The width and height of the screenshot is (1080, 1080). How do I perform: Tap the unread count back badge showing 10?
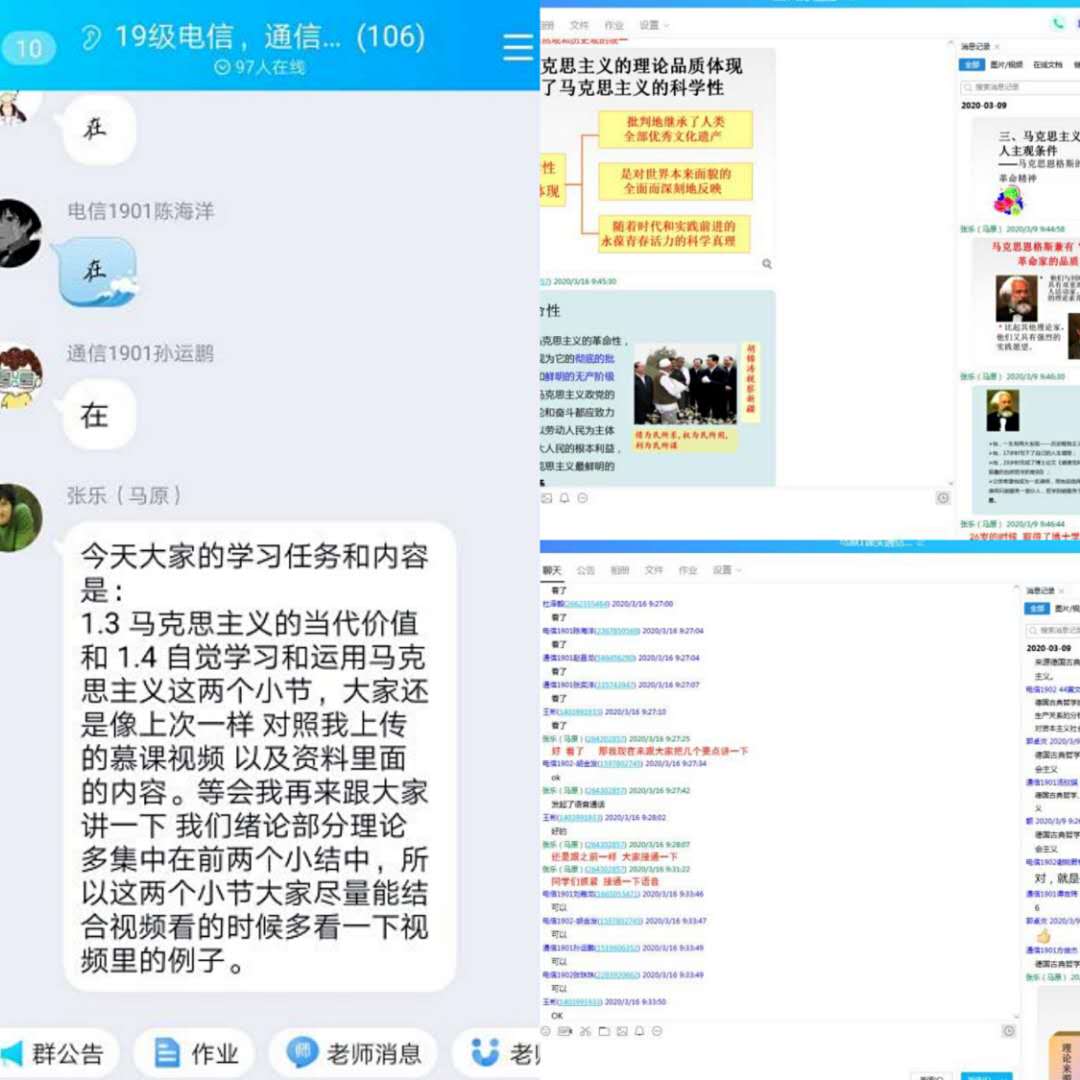(29, 48)
